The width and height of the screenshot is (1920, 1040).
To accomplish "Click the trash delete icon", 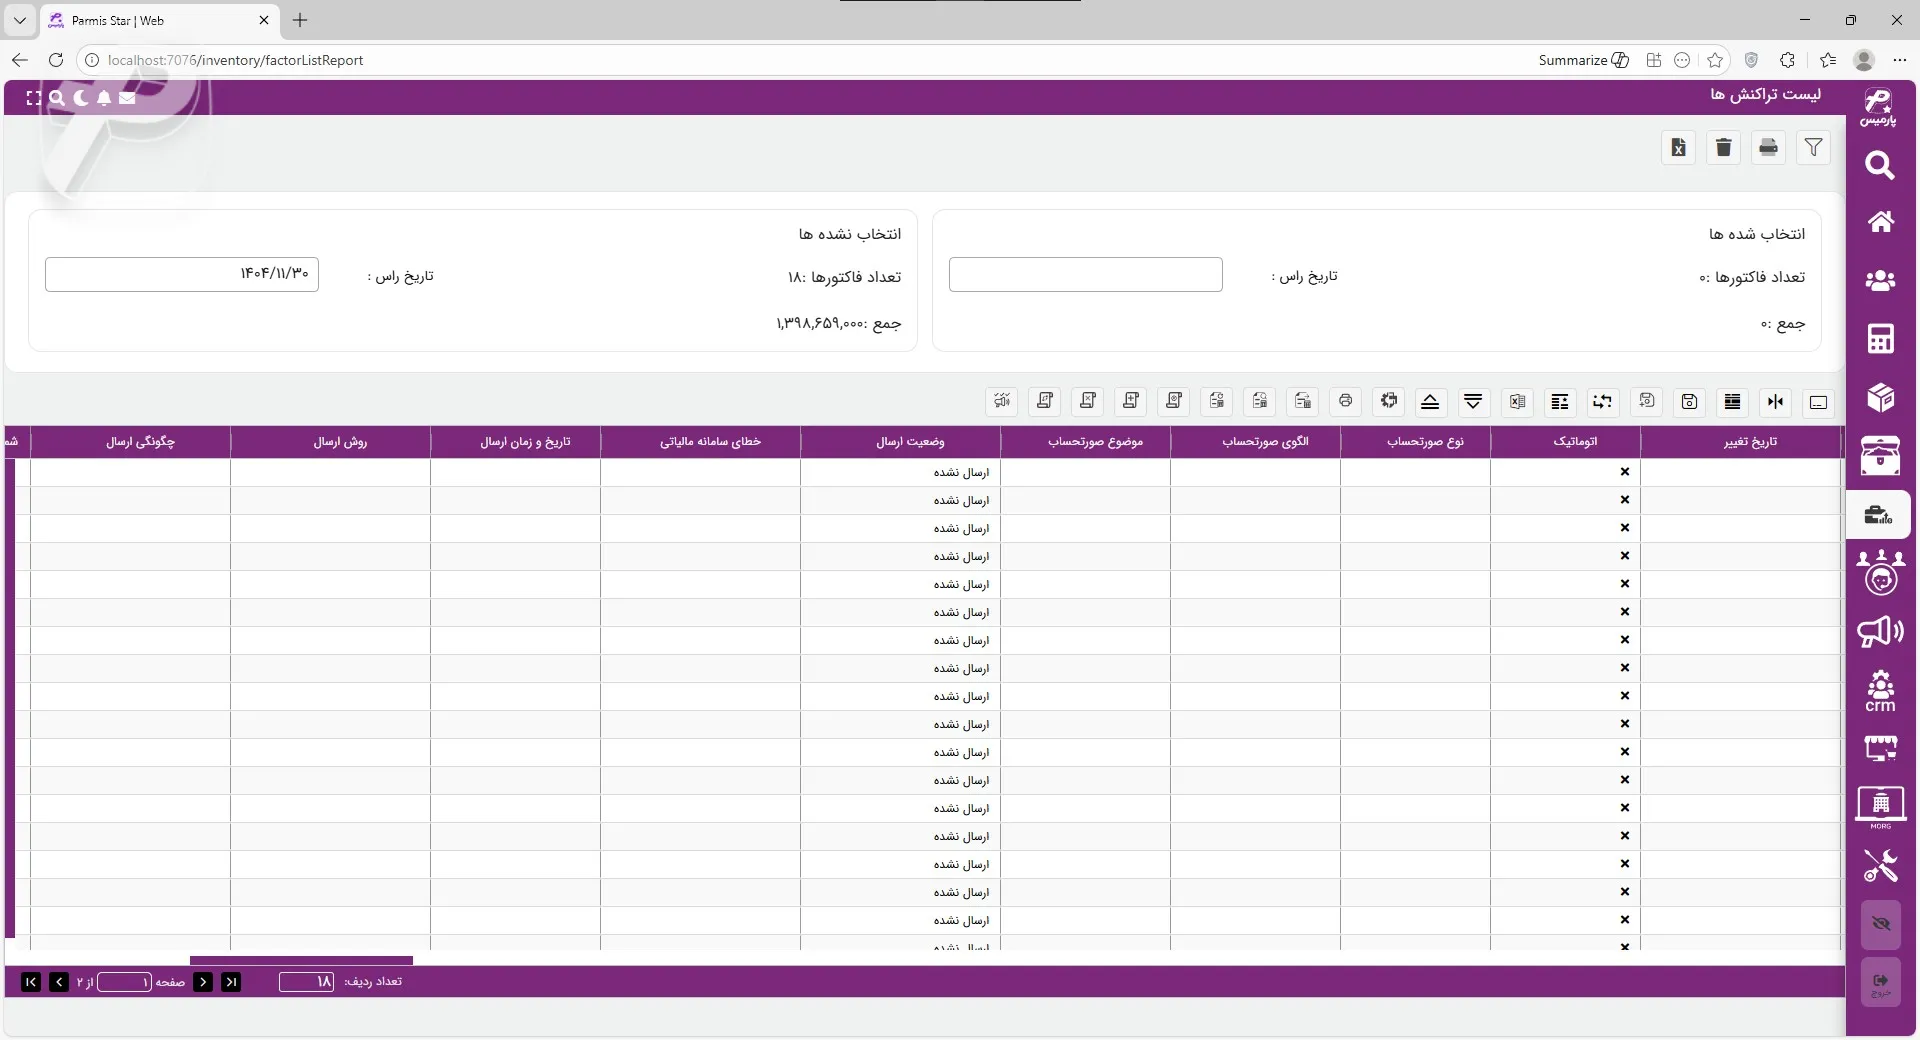I will coord(1723,148).
